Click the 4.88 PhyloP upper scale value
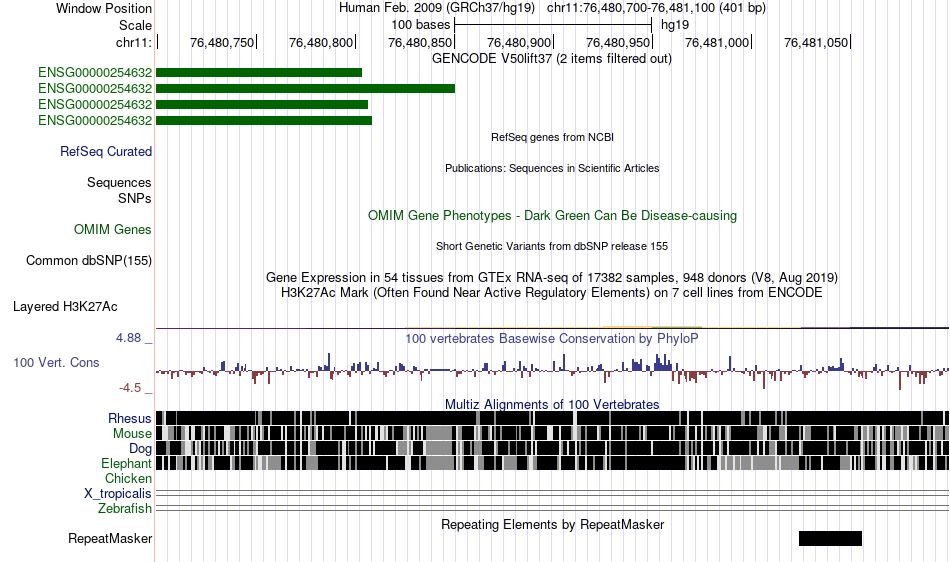 click(x=128, y=338)
